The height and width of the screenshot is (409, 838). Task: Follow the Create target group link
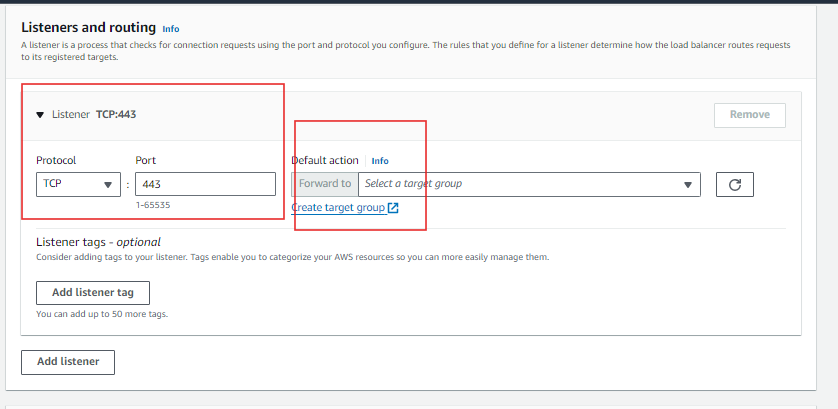tap(338, 208)
